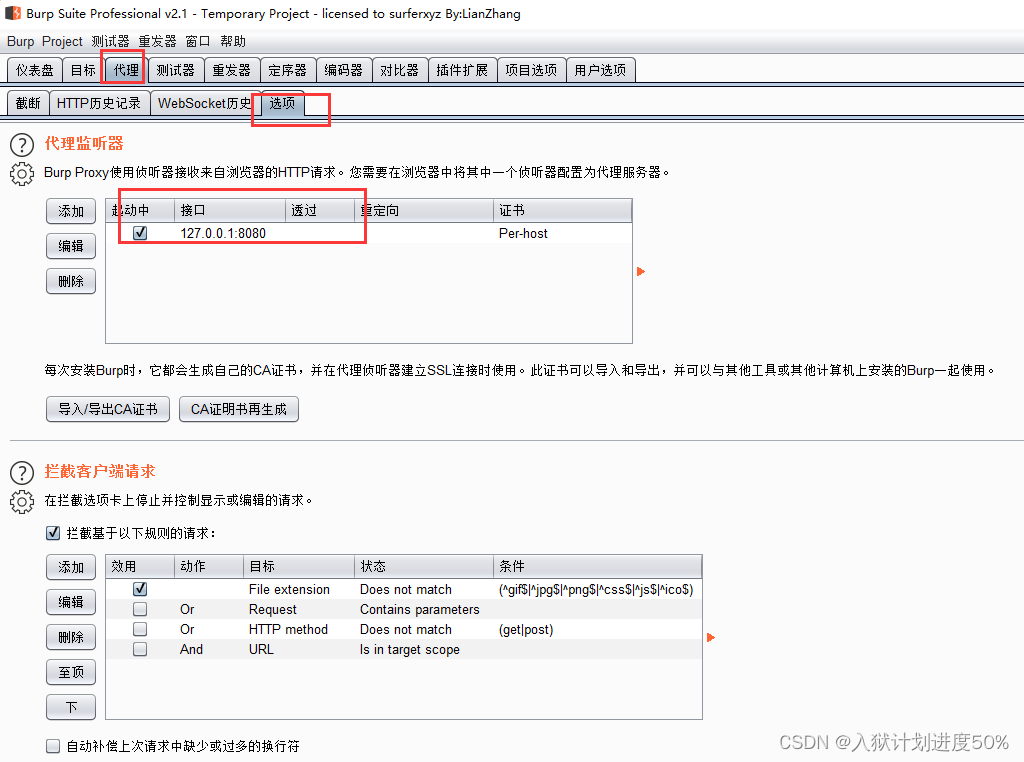
Task: Switch to the 测试器 main tab
Action: point(176,71)
